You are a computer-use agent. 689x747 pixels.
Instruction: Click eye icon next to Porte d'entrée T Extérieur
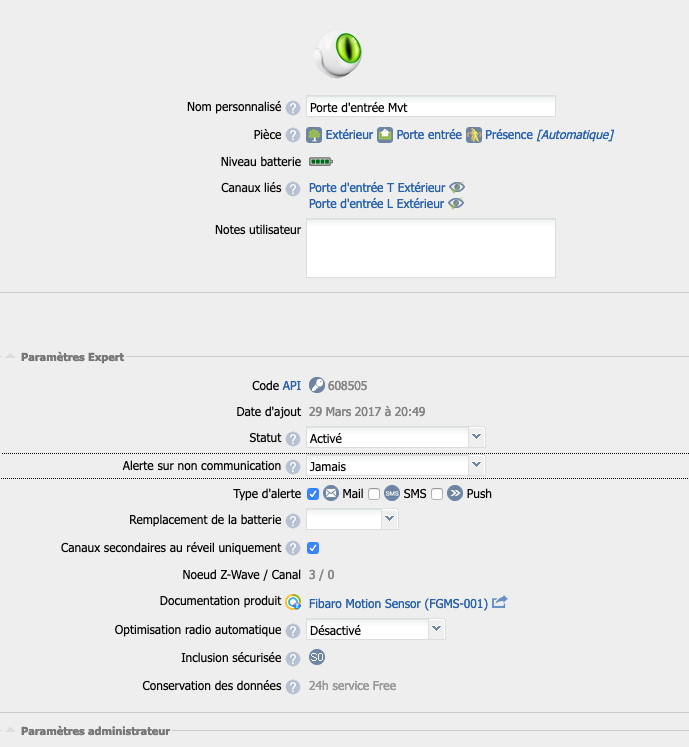(x=457, y=187)
